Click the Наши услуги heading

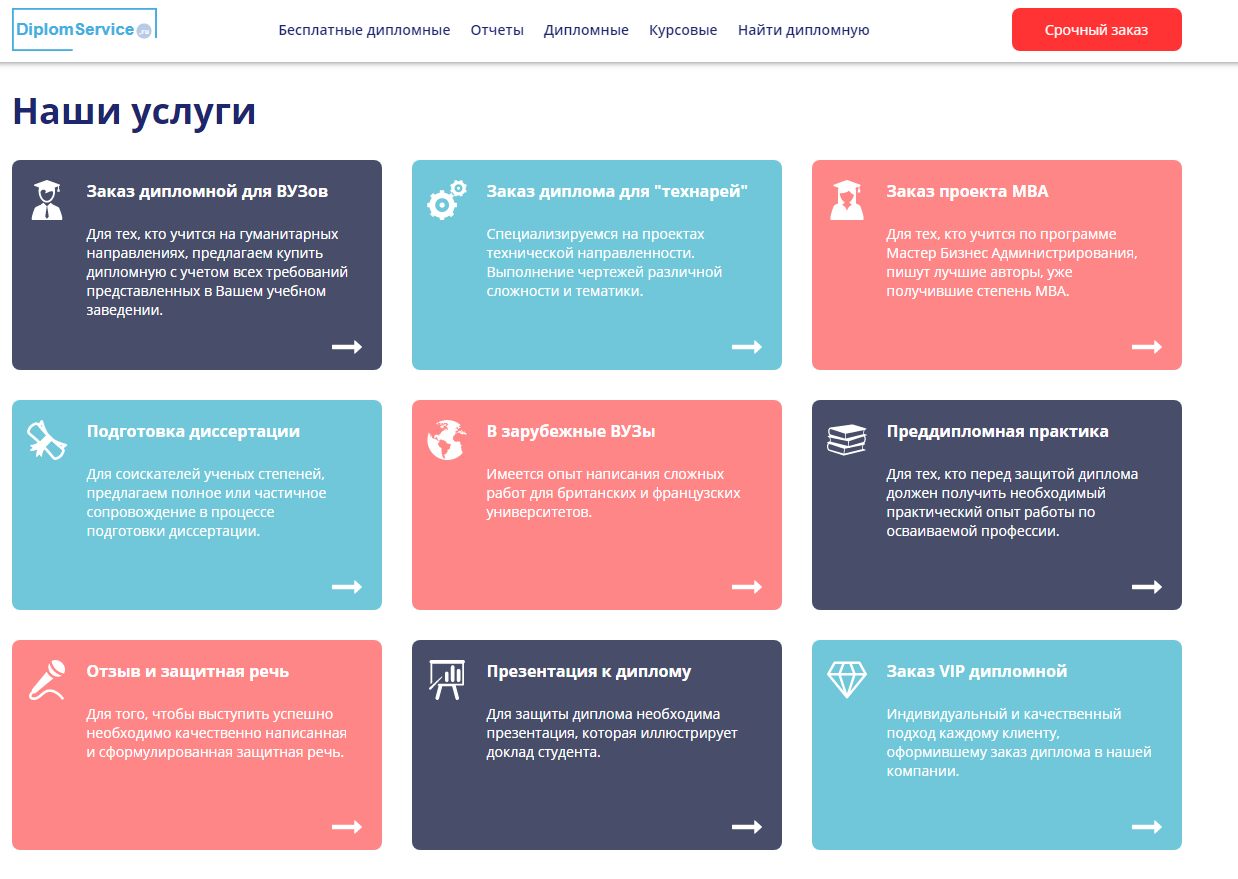(x=134, y=111)
